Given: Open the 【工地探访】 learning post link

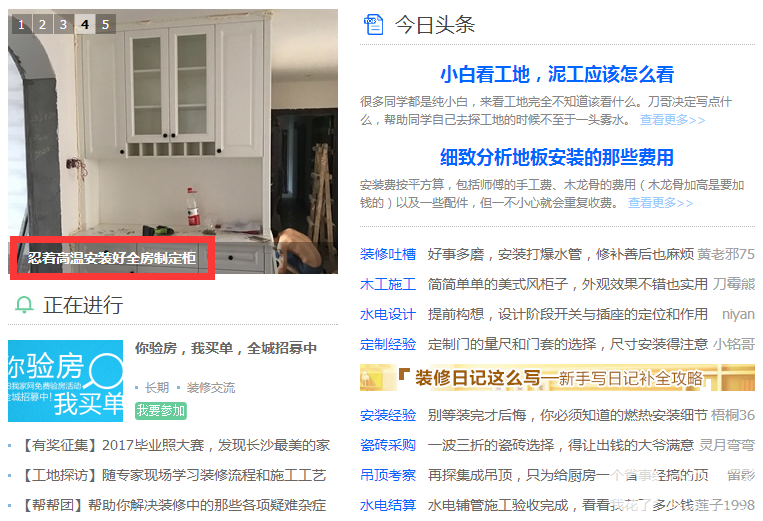Looking at the screenshot, I should (172, 475).
